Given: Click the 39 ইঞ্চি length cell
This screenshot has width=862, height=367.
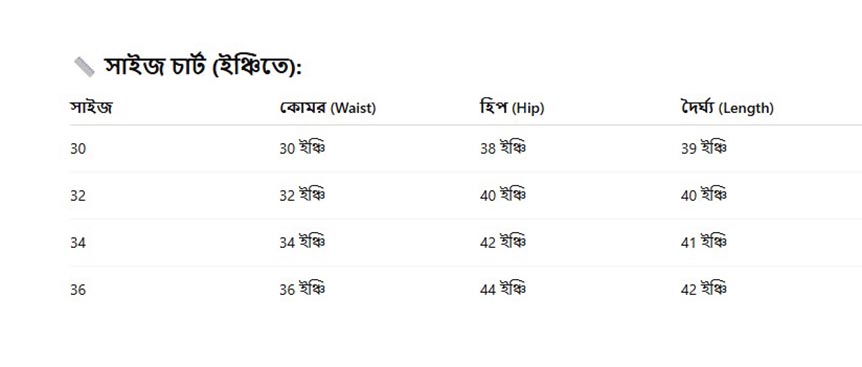Looking at the screenshot, I should 704,148.
